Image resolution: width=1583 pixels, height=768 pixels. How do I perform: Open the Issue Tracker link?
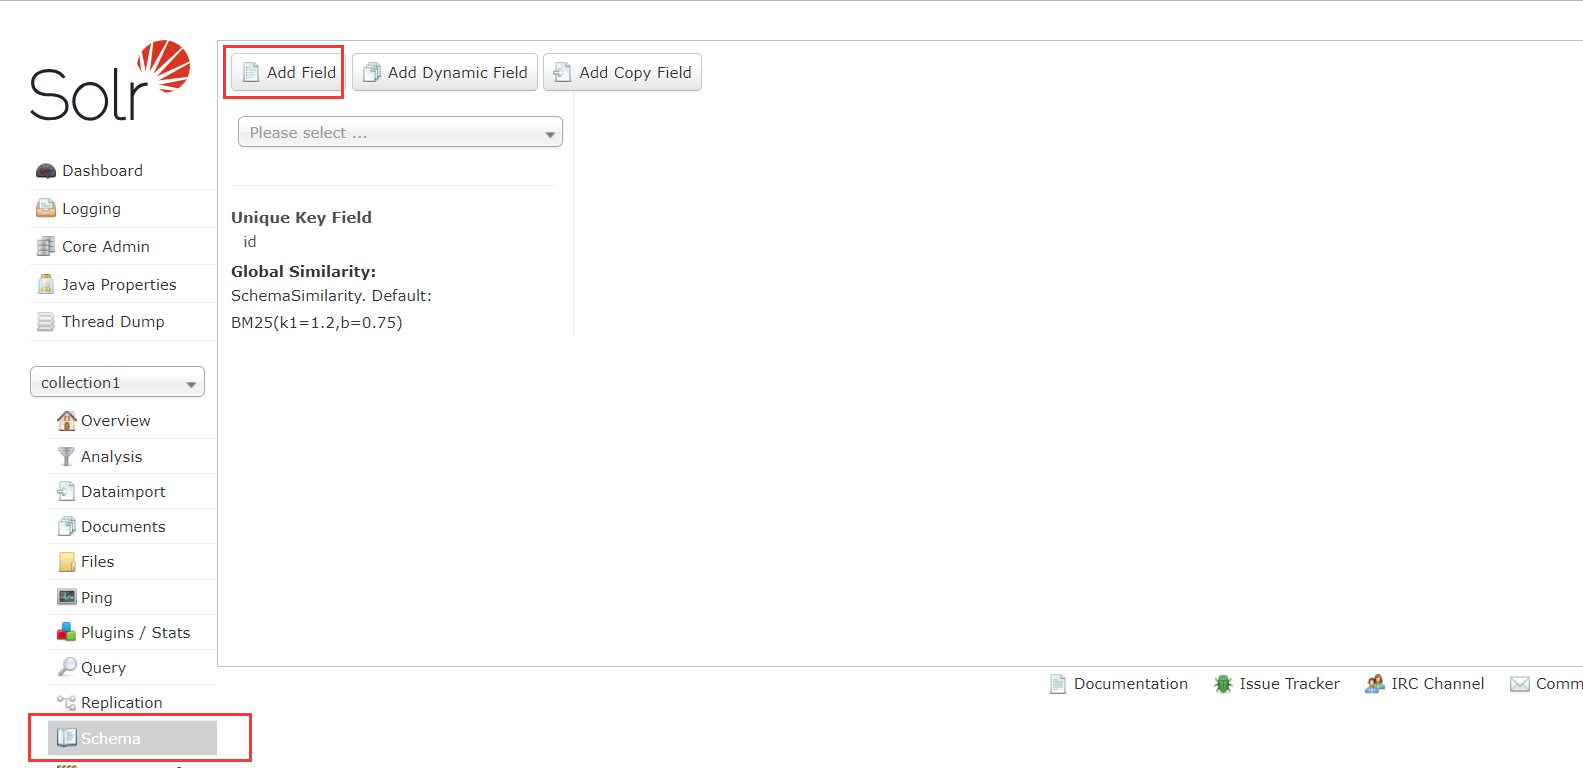click(1277, 684)
